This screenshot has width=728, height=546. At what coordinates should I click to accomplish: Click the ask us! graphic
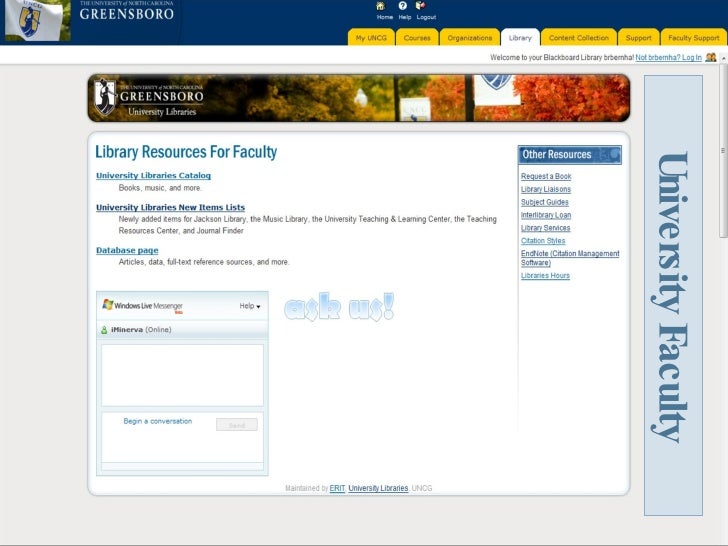tap(339, 307)
